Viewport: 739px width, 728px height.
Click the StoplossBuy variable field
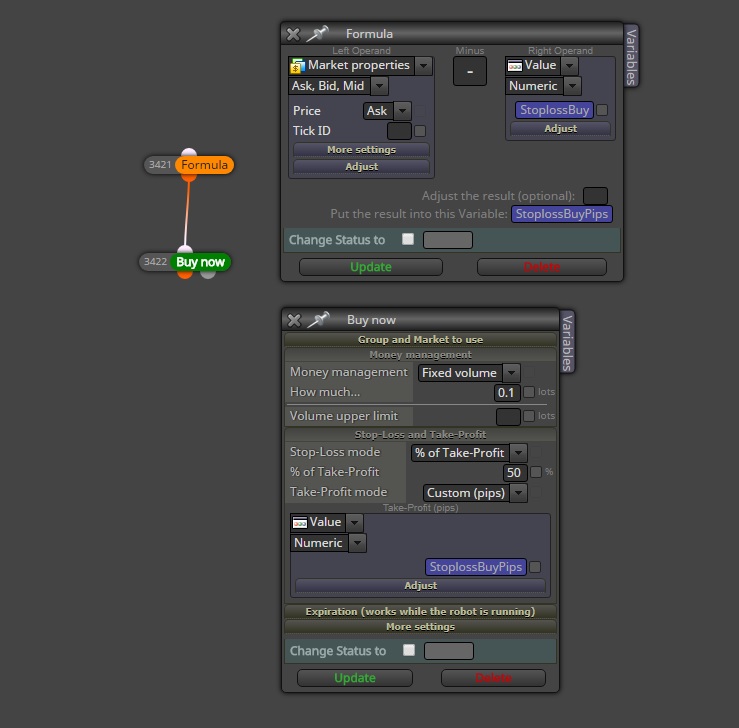click(554, 110)
